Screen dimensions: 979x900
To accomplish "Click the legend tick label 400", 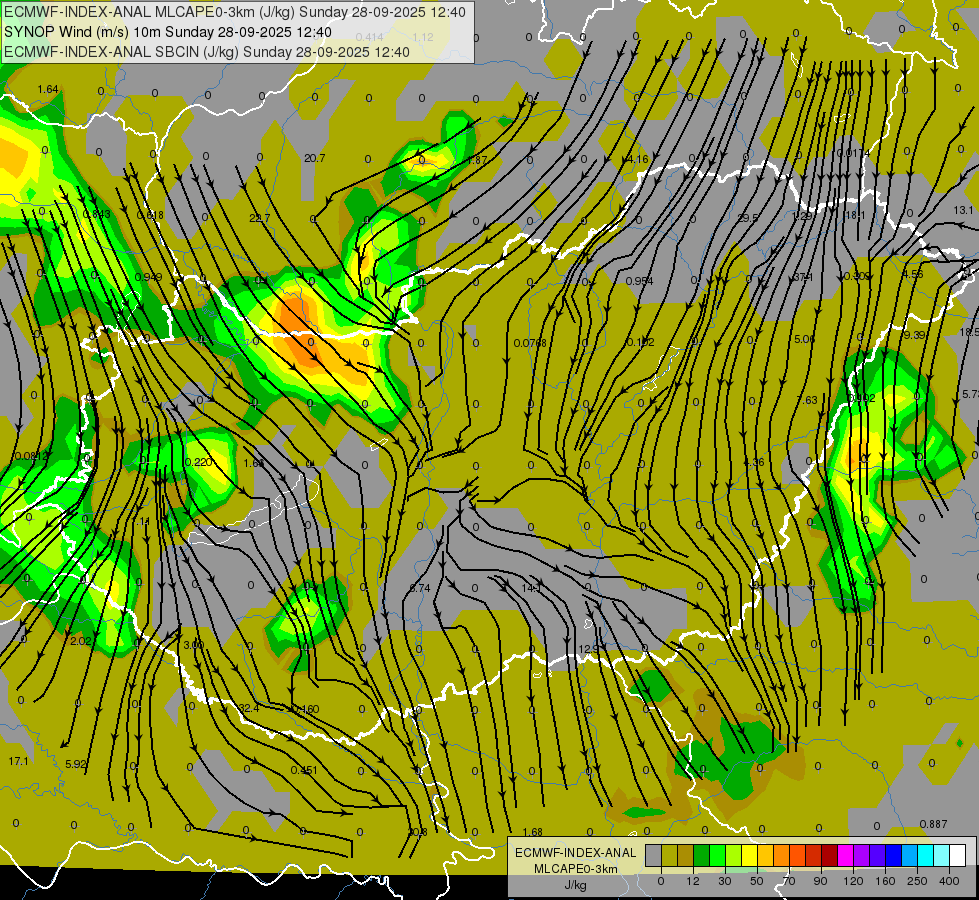I will (x=949, y=881).
